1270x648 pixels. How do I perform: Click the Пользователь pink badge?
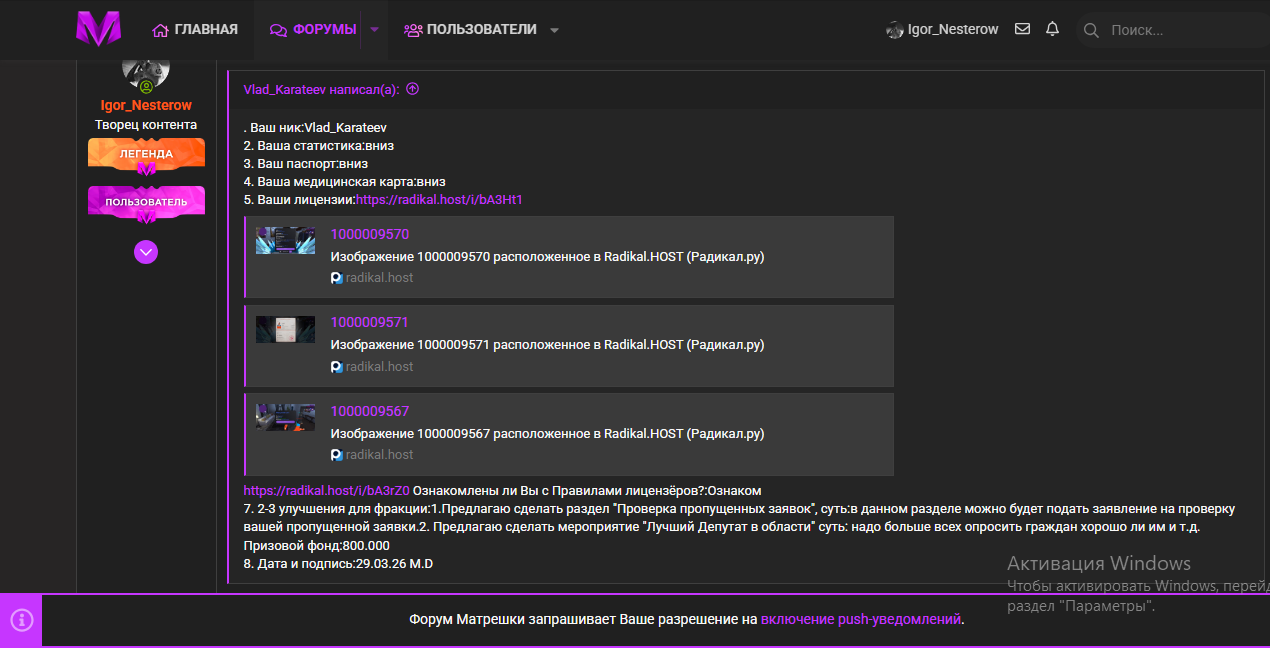tap(146, 202)
